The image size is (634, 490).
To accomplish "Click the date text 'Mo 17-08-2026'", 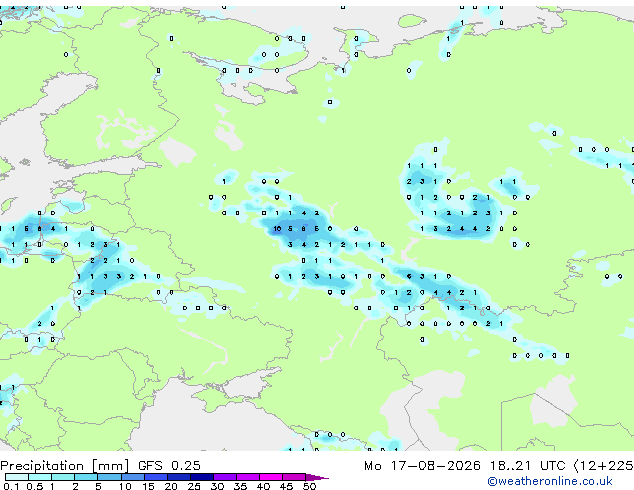I will [422, 466].
